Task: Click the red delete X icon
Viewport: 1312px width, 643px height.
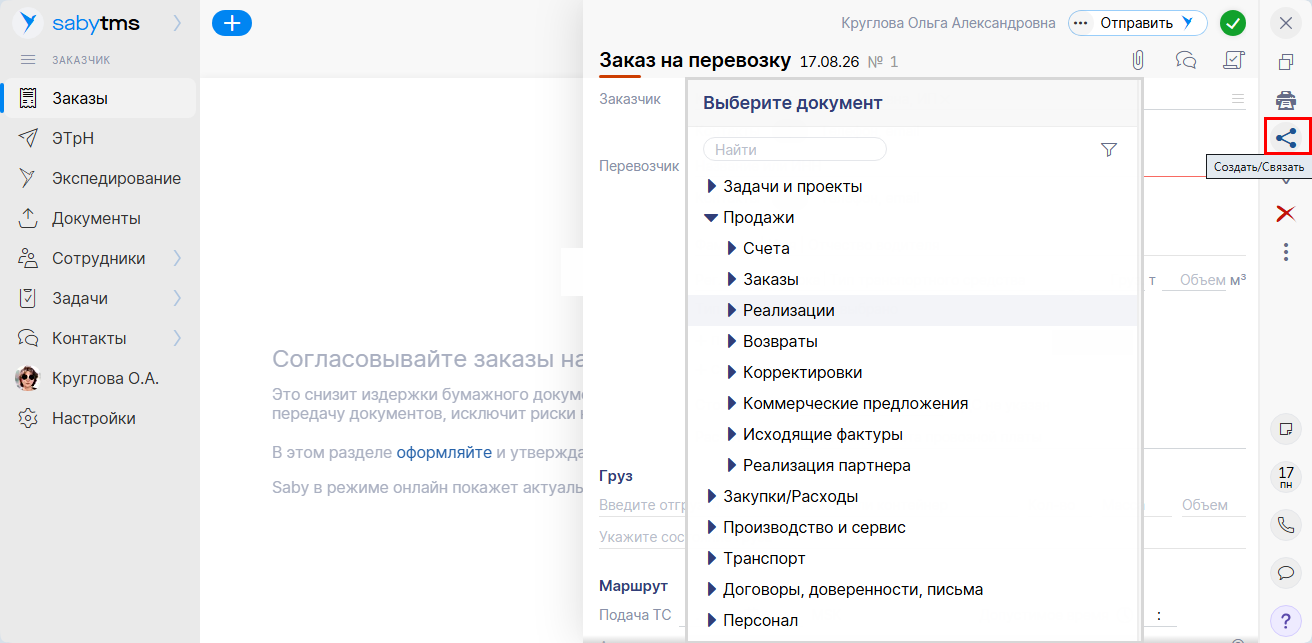Action: pyautogui.click(x=1286, y=212)
